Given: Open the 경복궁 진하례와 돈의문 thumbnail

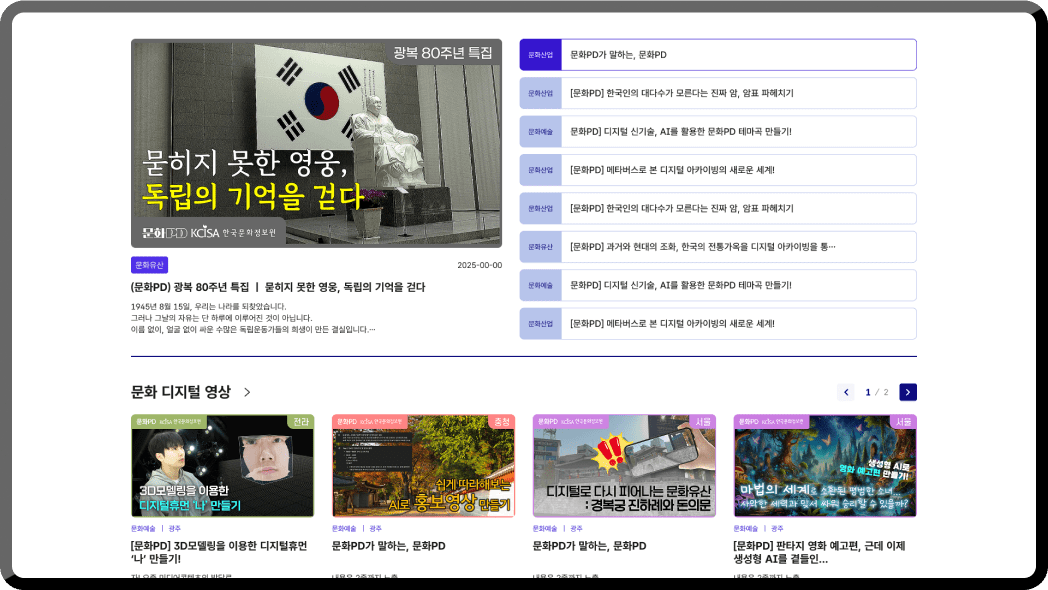Looking at the screenshot, I should (x=624, y=466).
